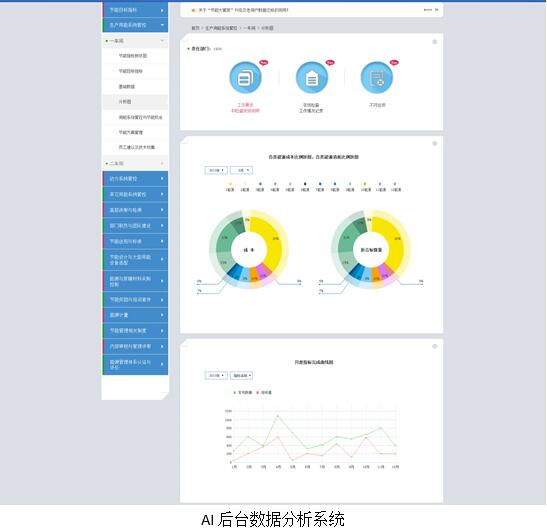Click the 首页 breadcrumb link

[195, 28]
